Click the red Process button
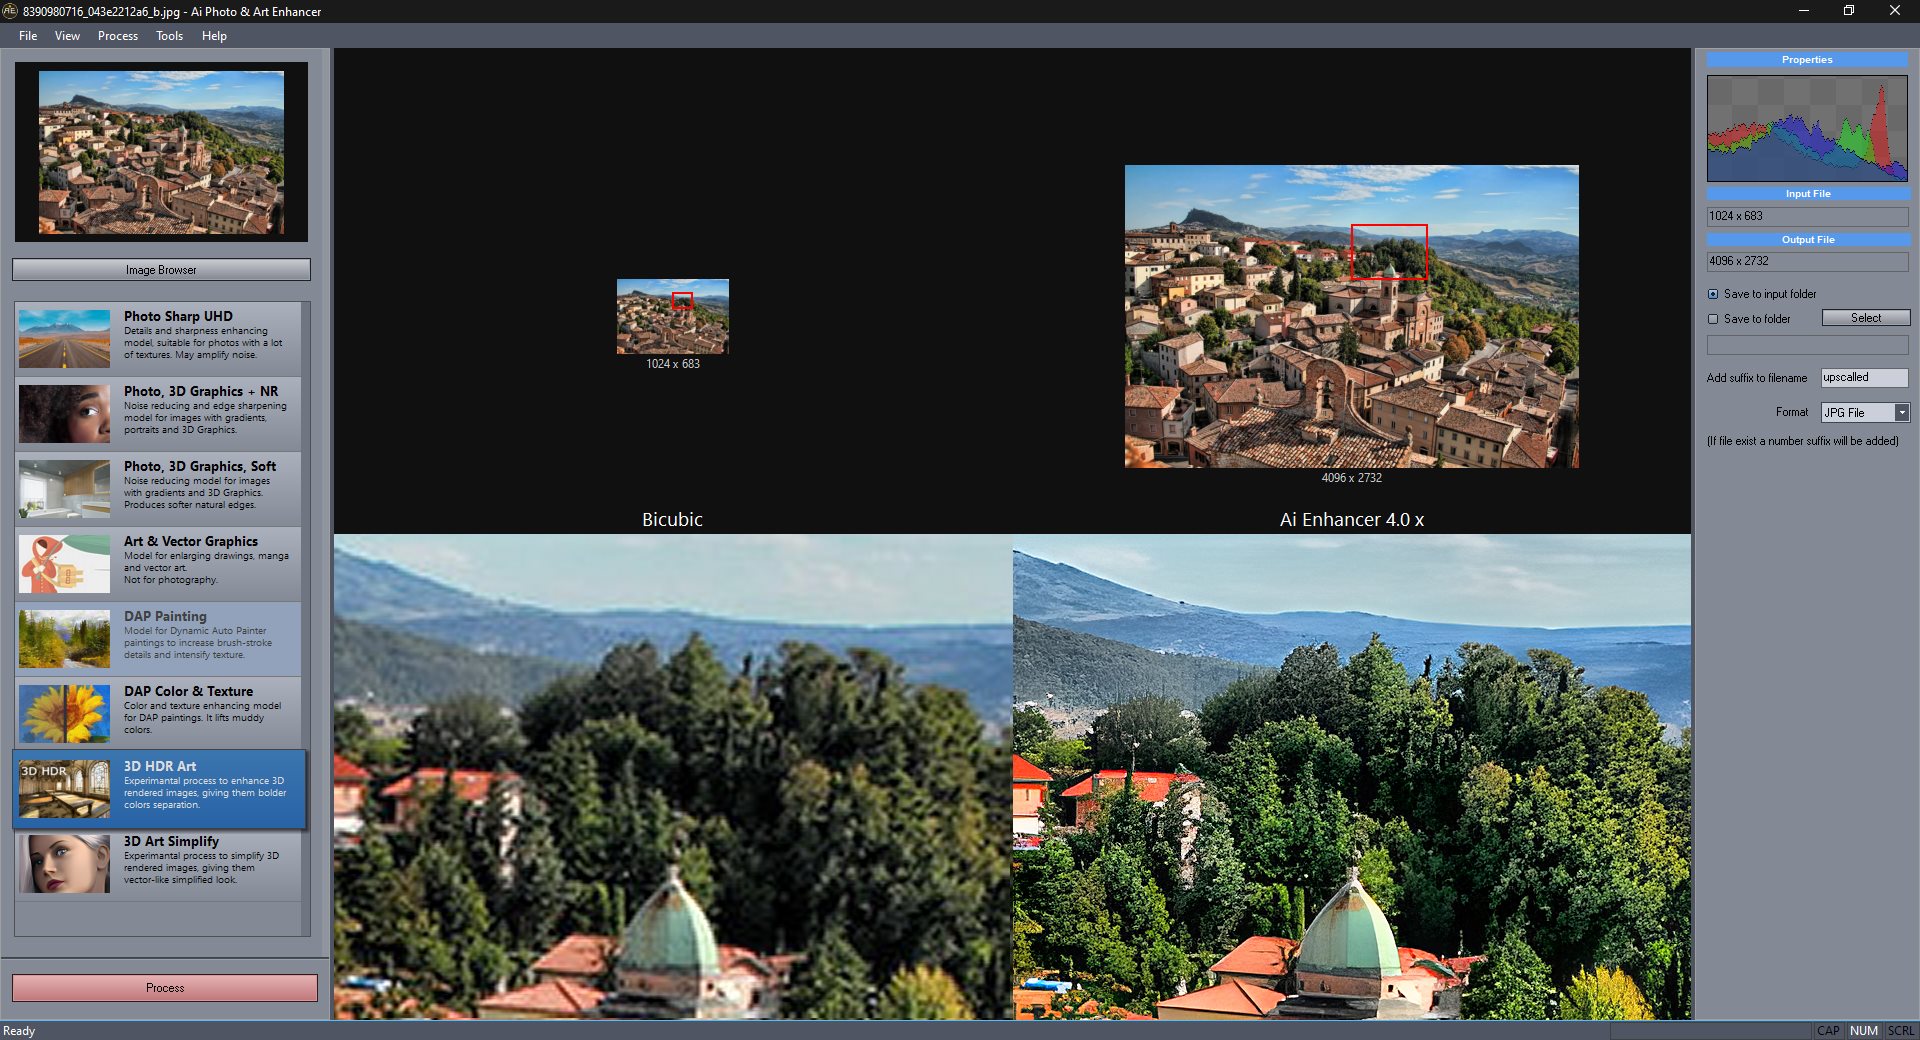Image resolution: width=1920 pixels, height=1040 pixels. pyautogui.click(x=165, y=988)
